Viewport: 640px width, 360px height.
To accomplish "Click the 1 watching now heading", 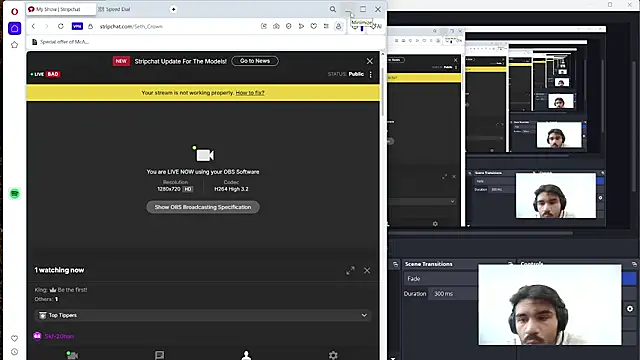I will [59, 270].
